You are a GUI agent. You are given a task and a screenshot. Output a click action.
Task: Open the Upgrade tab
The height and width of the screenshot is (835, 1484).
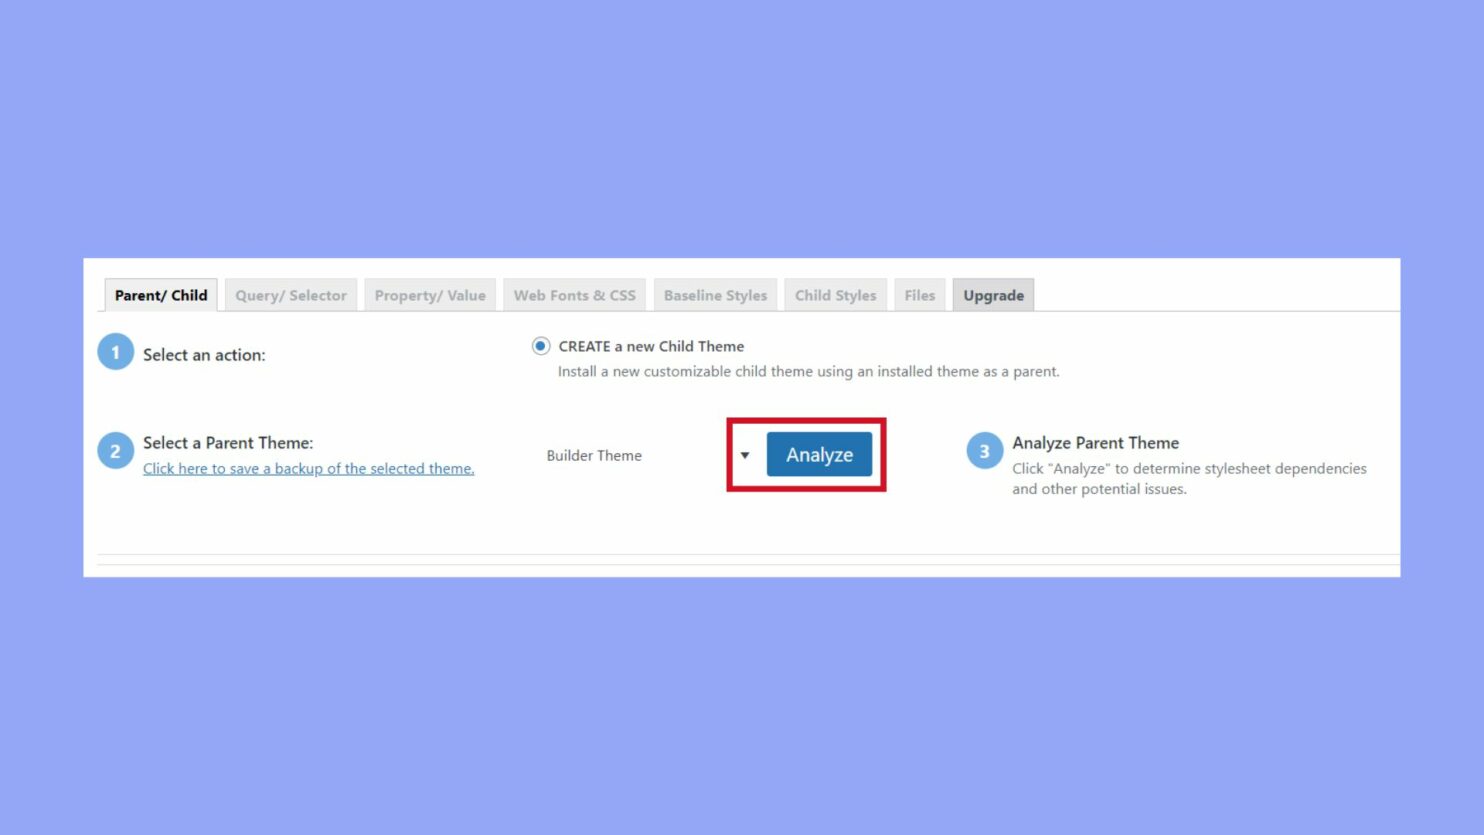coord(992,295)
